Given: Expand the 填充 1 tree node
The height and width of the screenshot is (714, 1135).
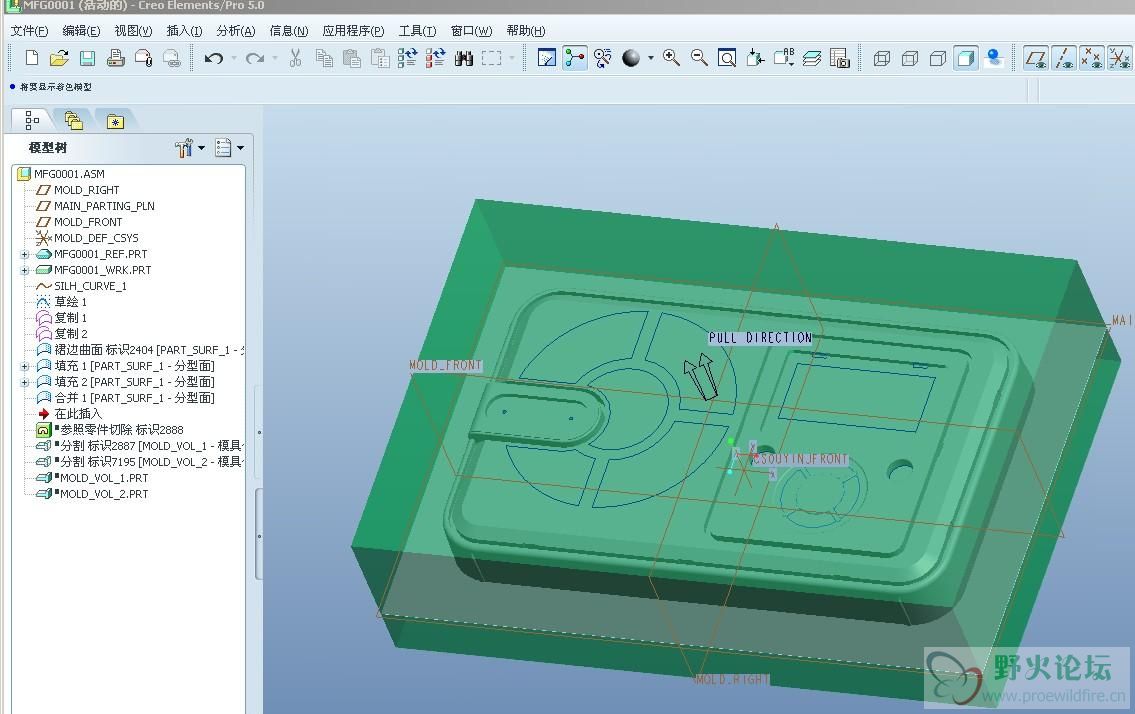Looking at the screenshot, I should [x=25, y=366].
